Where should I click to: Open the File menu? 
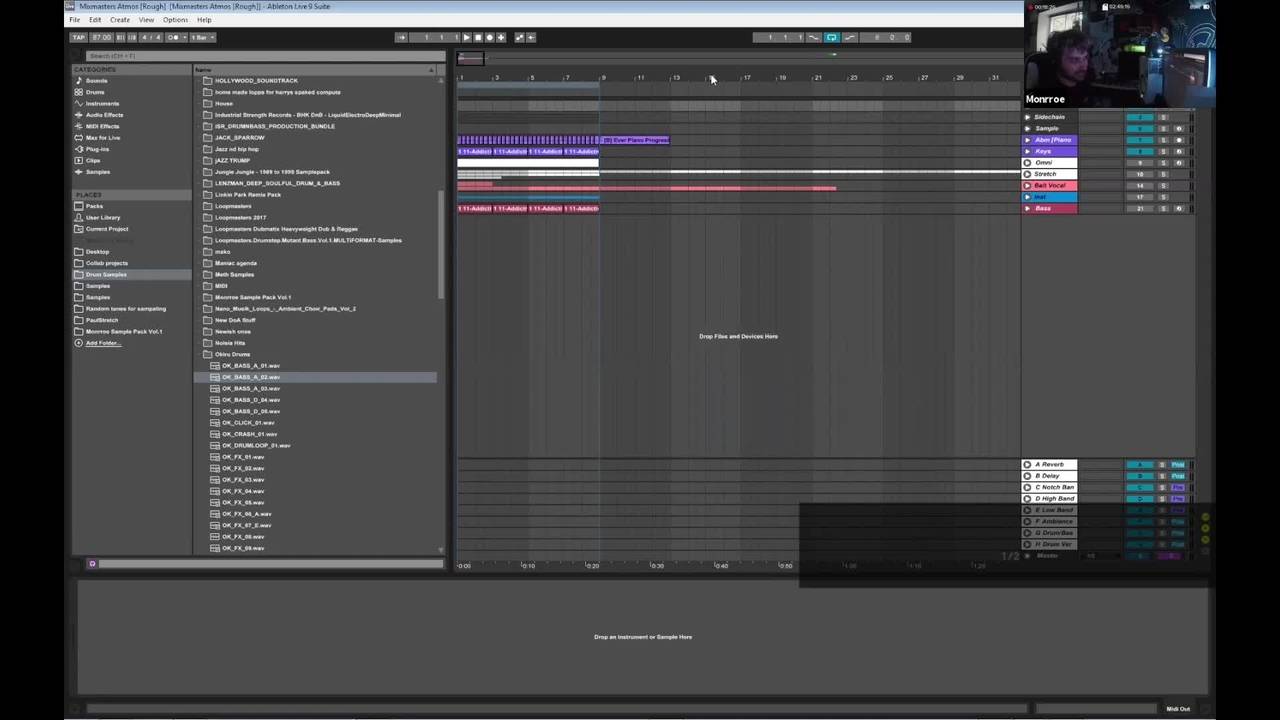(74, 20)
